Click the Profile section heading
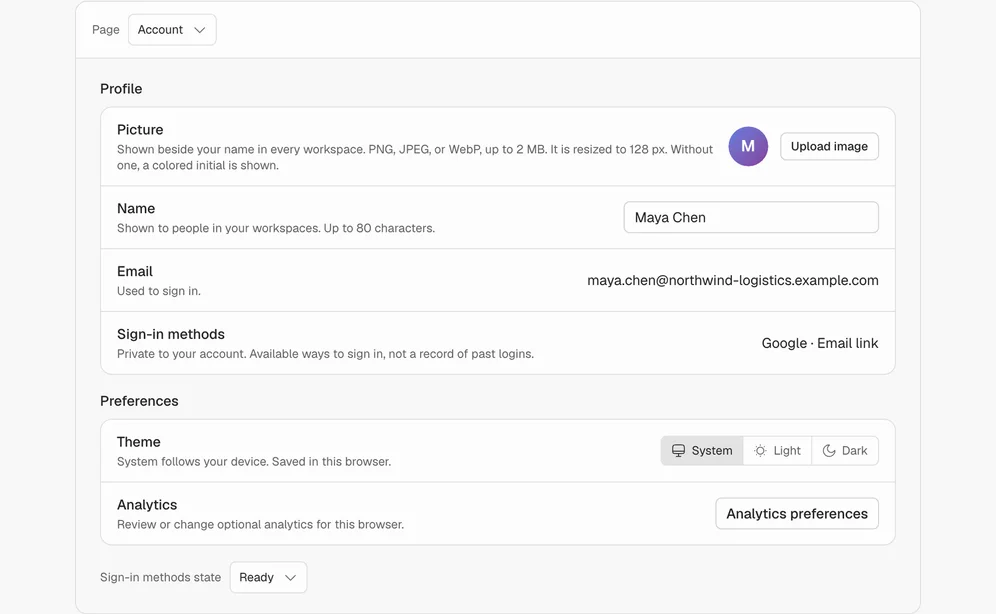The image size is (996, 614). pyautogui.click(x=121, y=89)
